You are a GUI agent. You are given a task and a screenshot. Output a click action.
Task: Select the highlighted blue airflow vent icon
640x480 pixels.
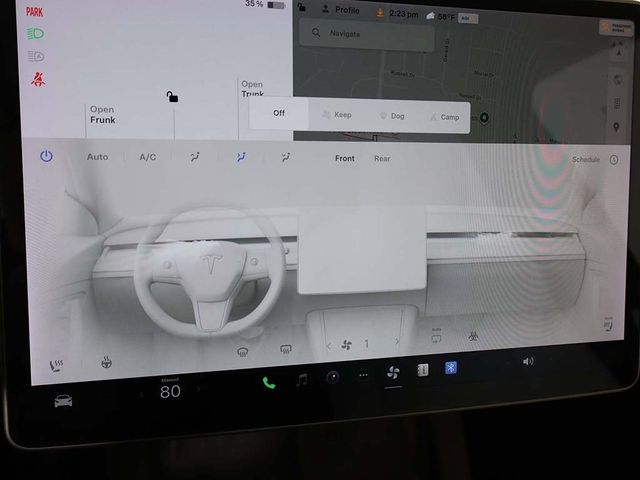click(x=241, y=157)
